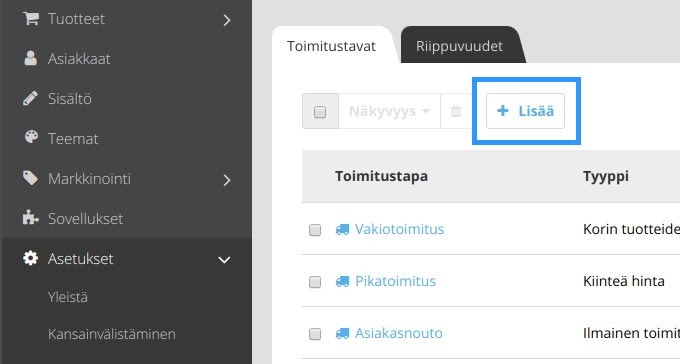Click the puzzle piece icon beside Sovellukset
The height and width of the screenshot is (364, 680).
[30, 217]
